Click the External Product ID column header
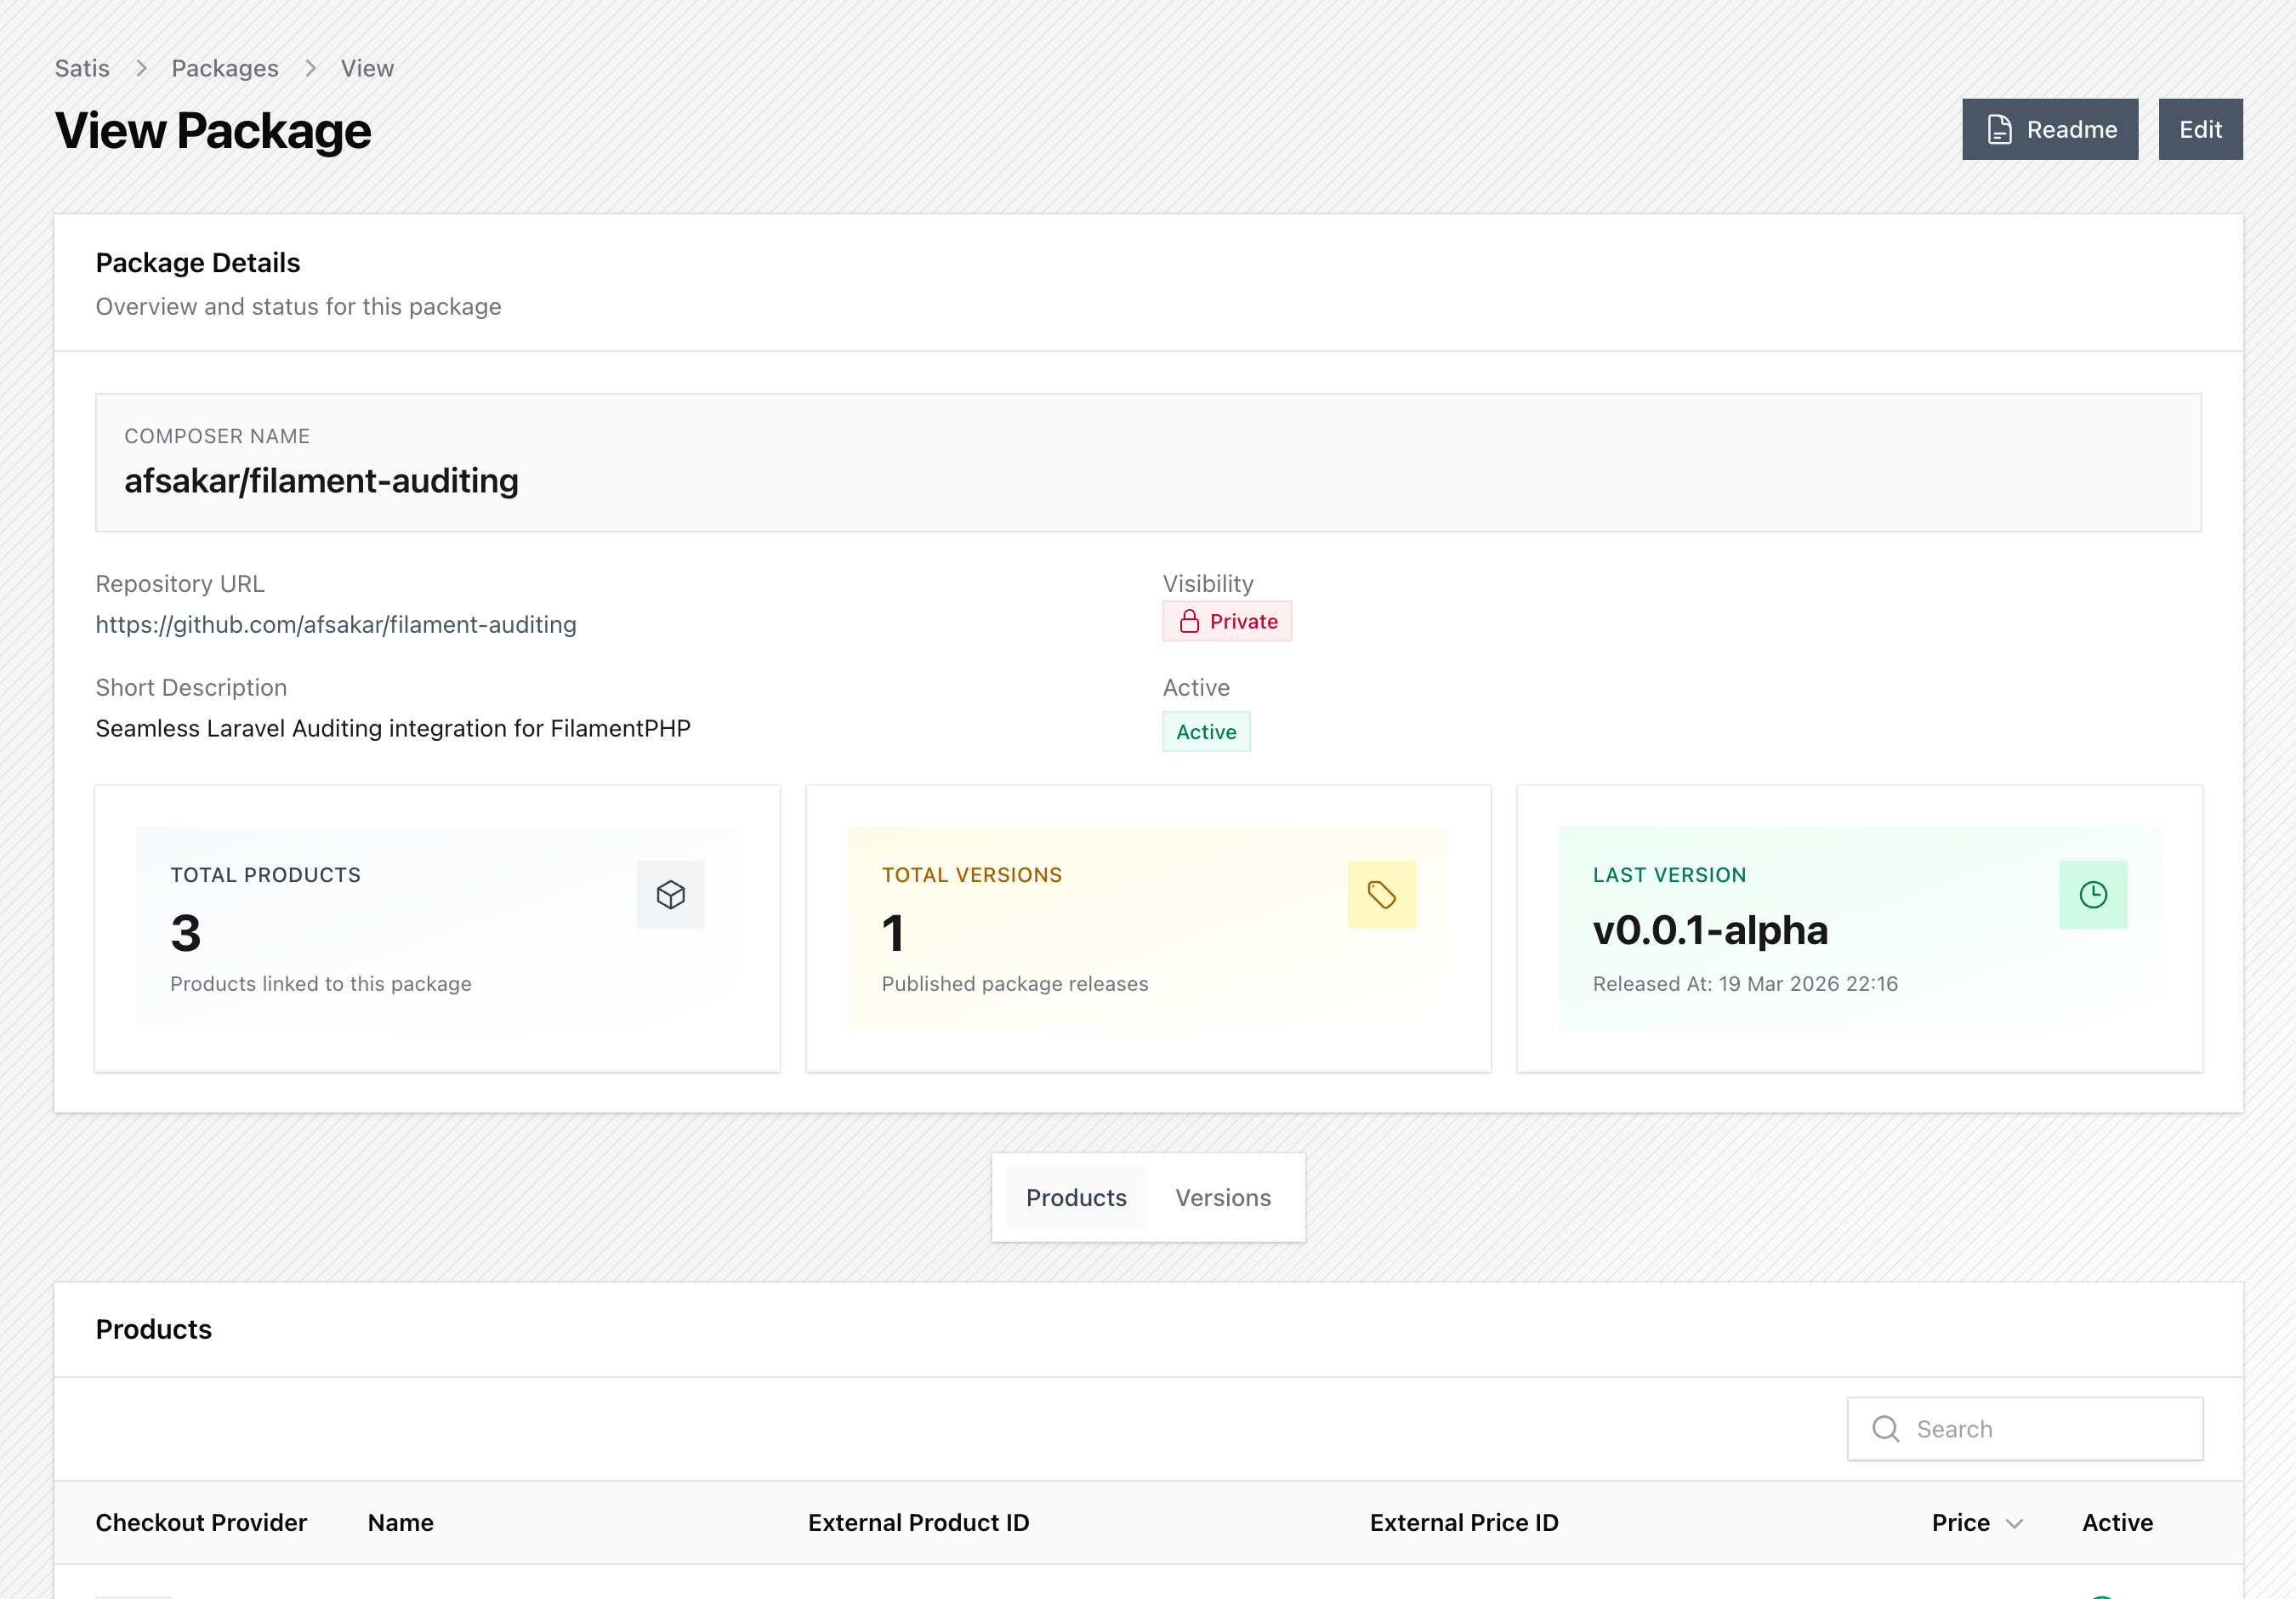Image resolution: width=2296 pixels, height=1599 pixels. point(919,1523)
